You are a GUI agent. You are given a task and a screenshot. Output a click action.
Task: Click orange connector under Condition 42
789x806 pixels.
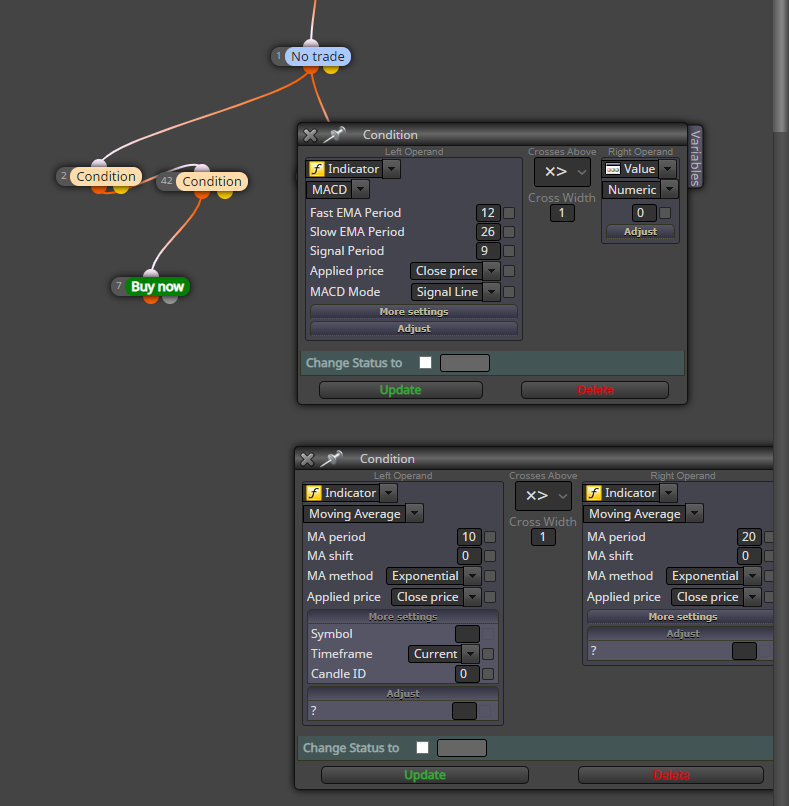click(x=202, y=194)
